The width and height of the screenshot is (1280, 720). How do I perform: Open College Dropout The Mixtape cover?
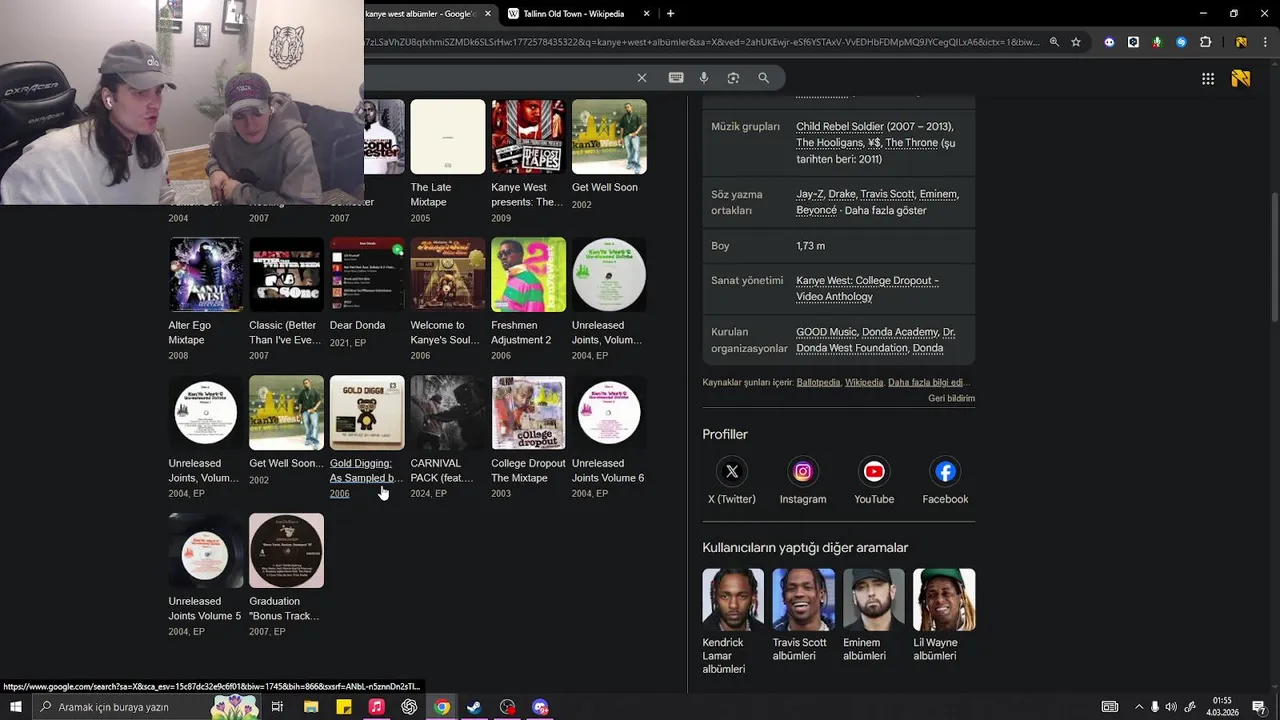click(528, 413)
